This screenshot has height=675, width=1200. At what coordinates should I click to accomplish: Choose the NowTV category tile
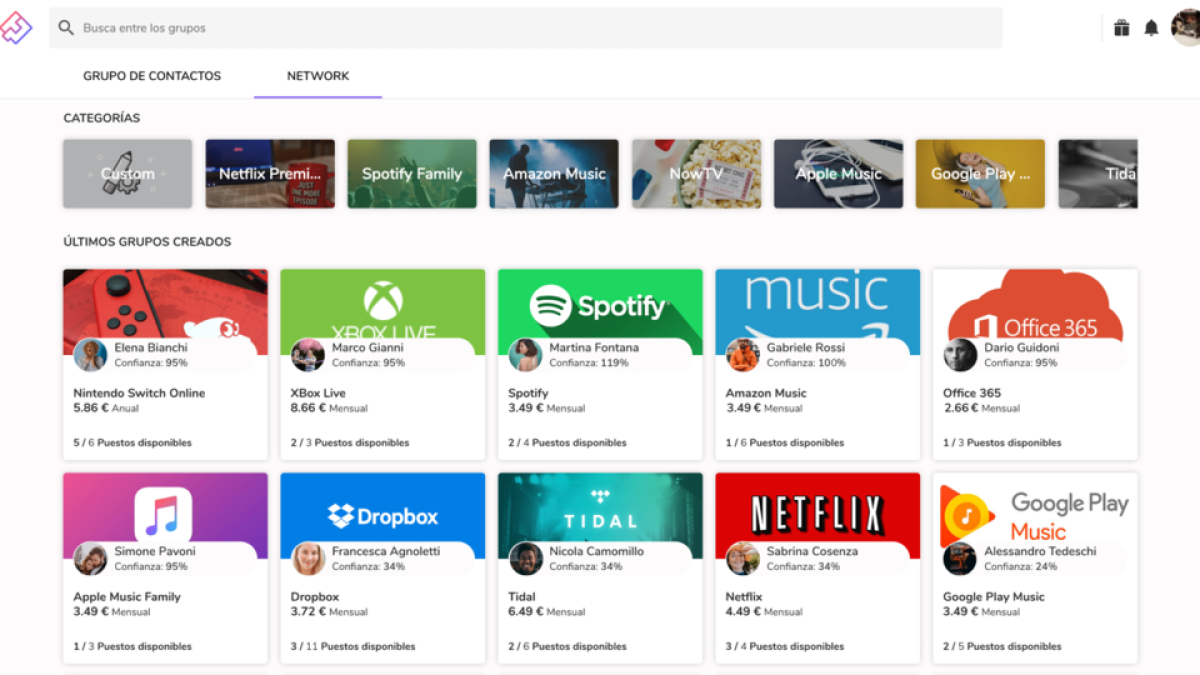pos(696,174)
